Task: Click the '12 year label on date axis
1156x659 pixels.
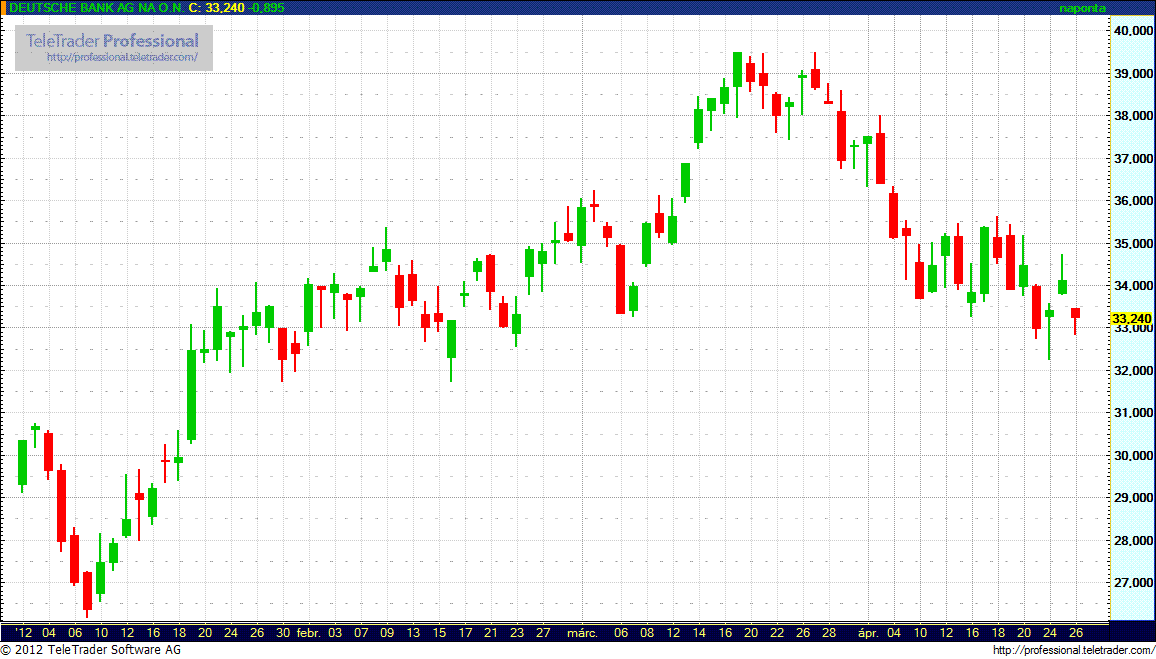Action: click(x=24, y=632)
